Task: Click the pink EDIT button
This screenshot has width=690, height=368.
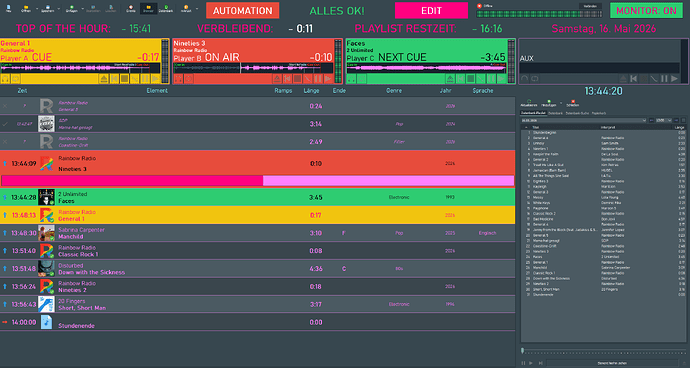Action: click(431, 11)
